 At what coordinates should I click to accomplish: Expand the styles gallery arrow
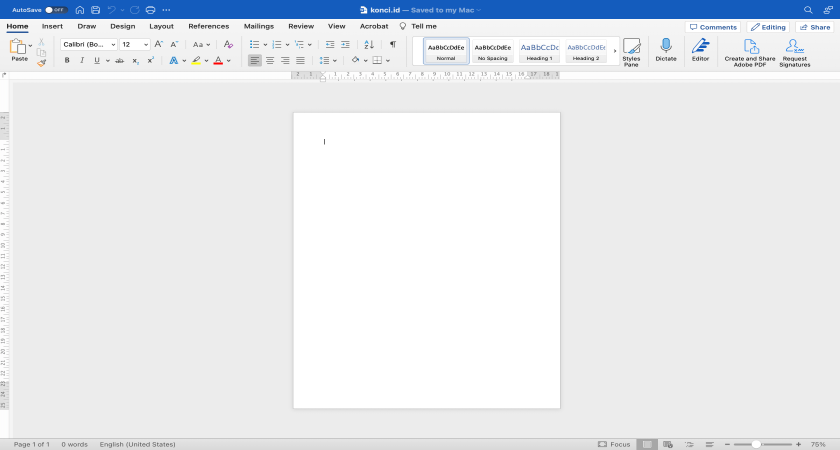pyautogui.click(x=614, y=51)
